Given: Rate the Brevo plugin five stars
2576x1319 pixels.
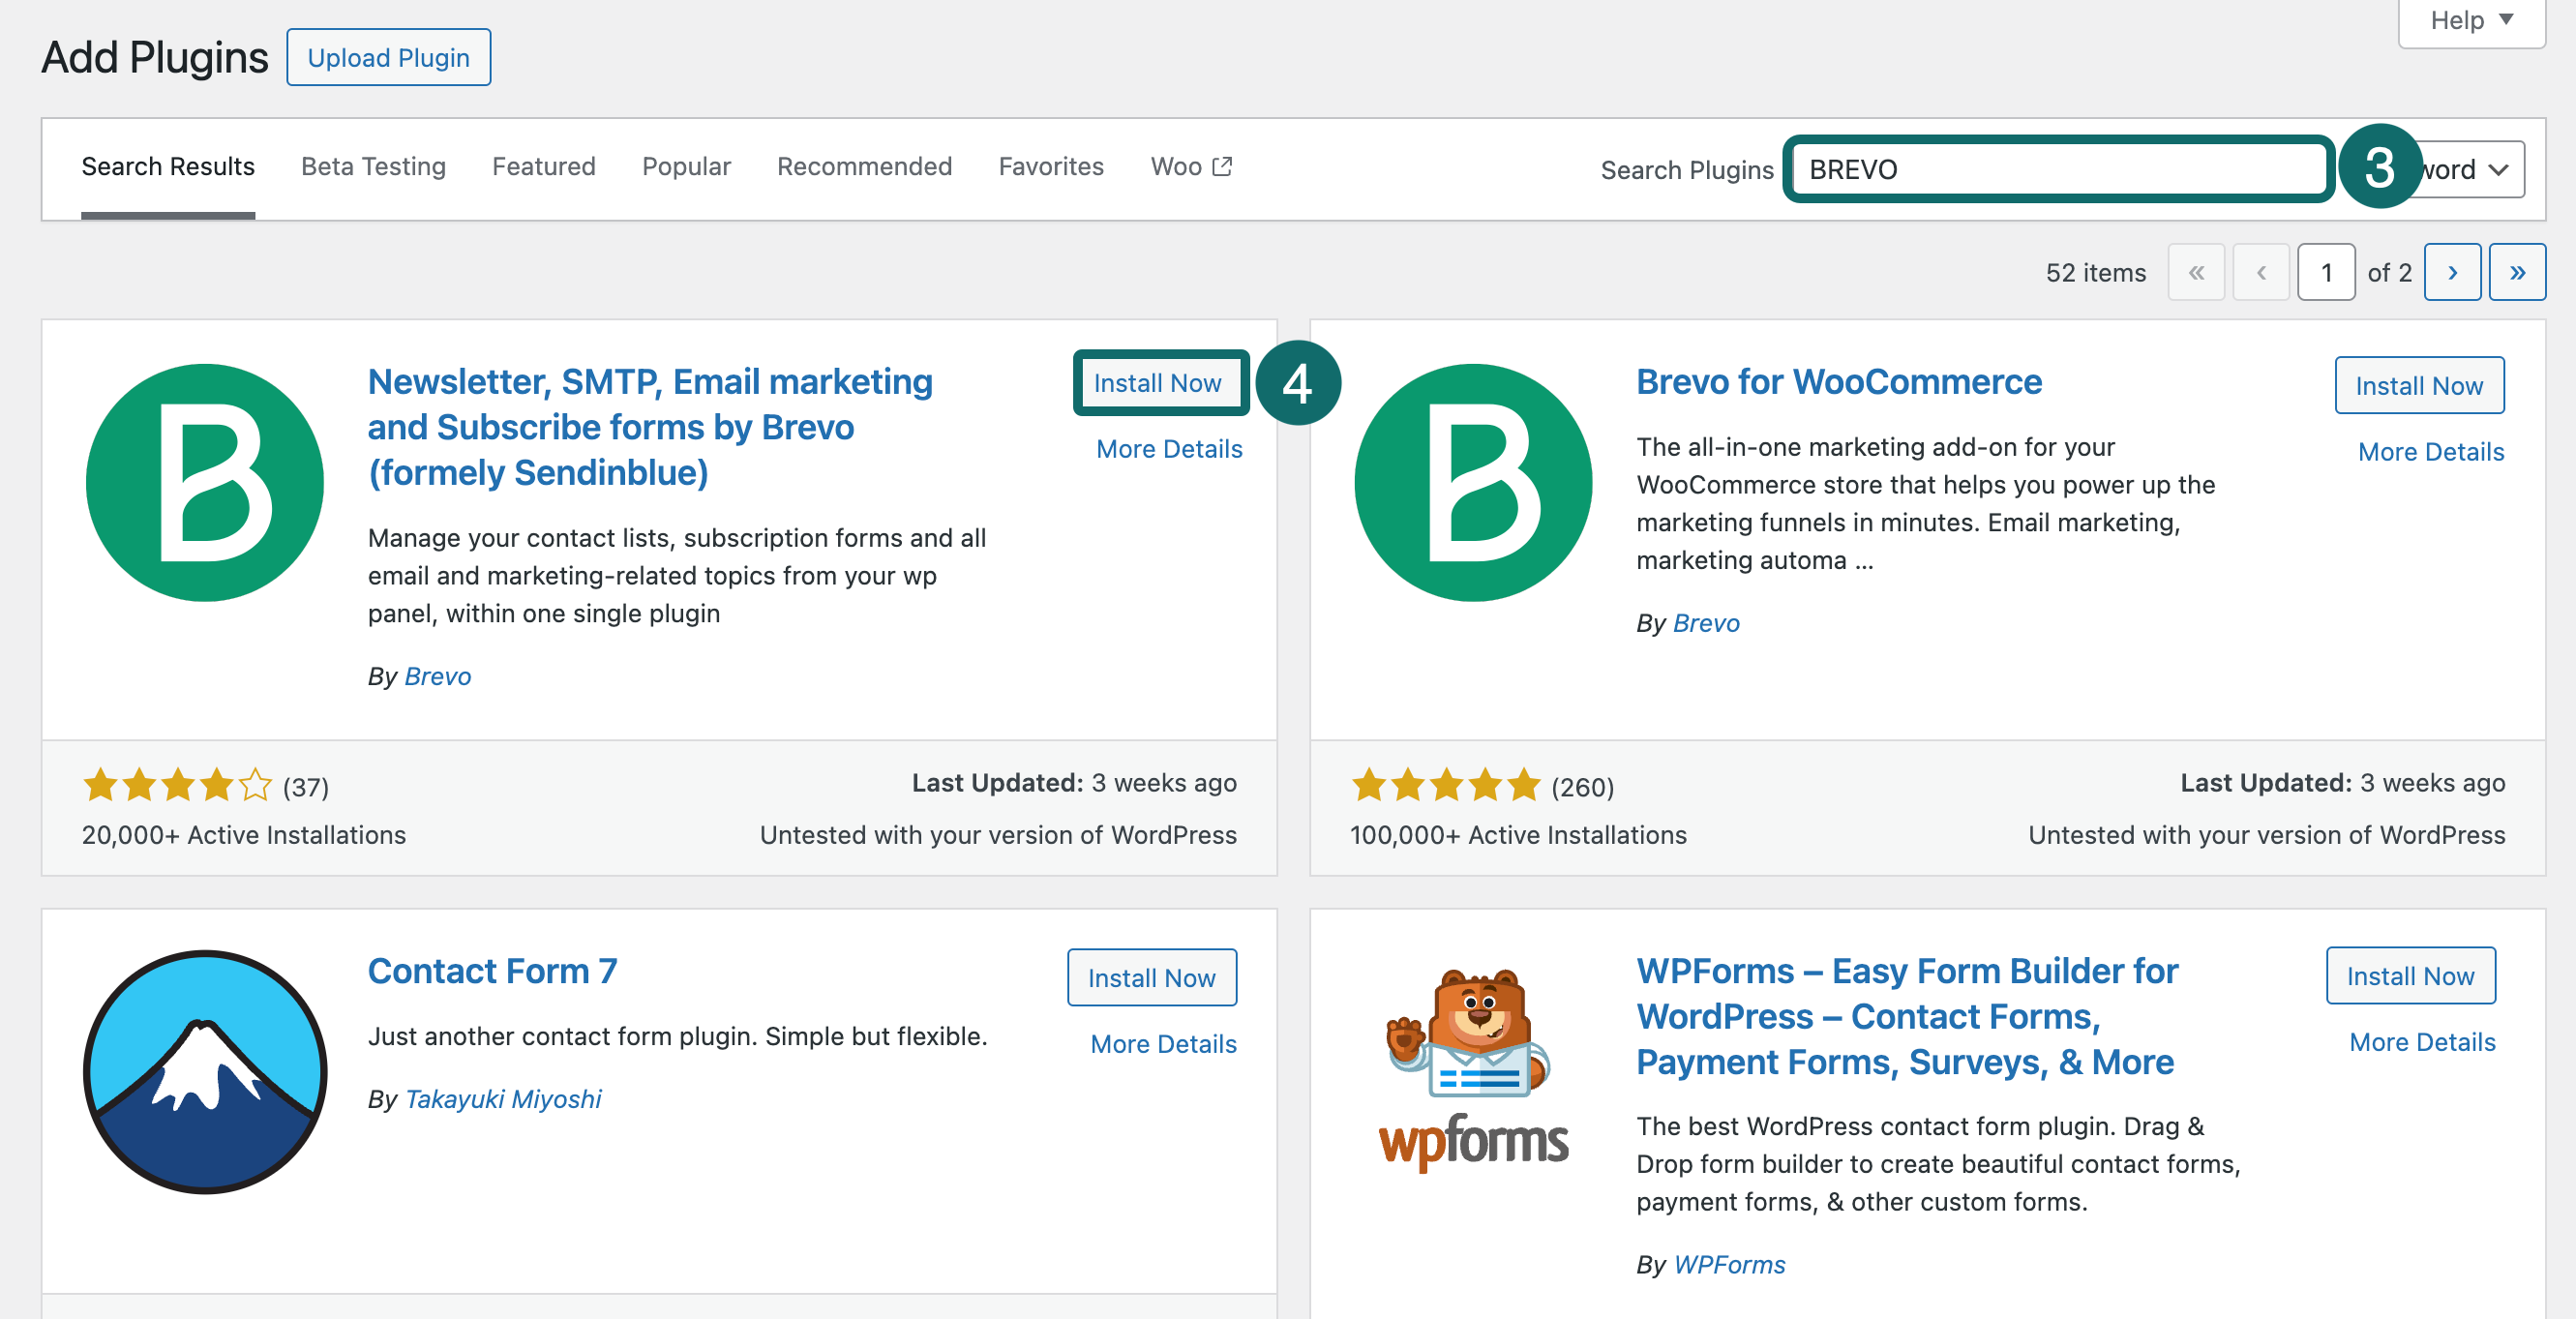Looking at the screenshot, I should coord(1526,787).
